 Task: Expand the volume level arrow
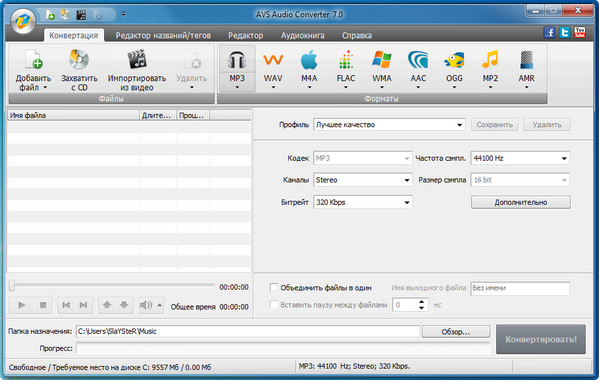point(160,305)
